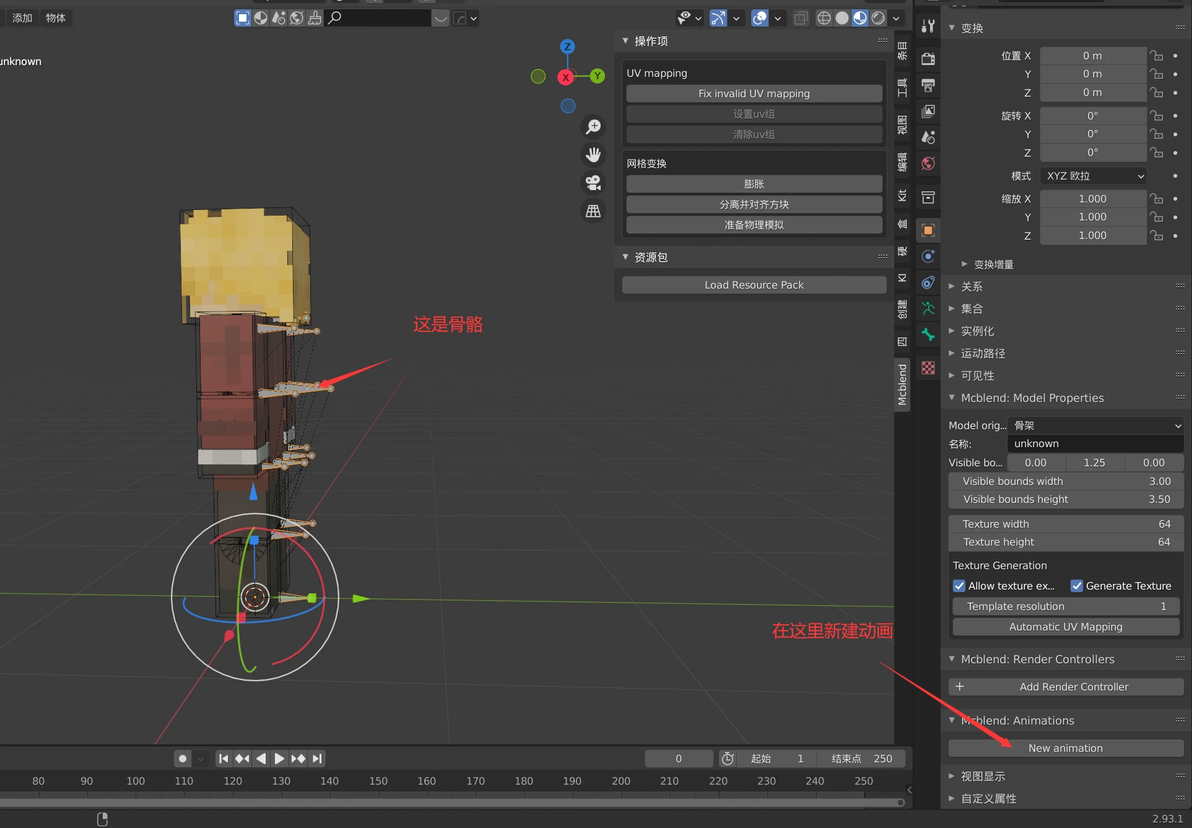The image size is (1192, 828).
Task: Open the 物体 menu
Action: click(x=55, y=18)
